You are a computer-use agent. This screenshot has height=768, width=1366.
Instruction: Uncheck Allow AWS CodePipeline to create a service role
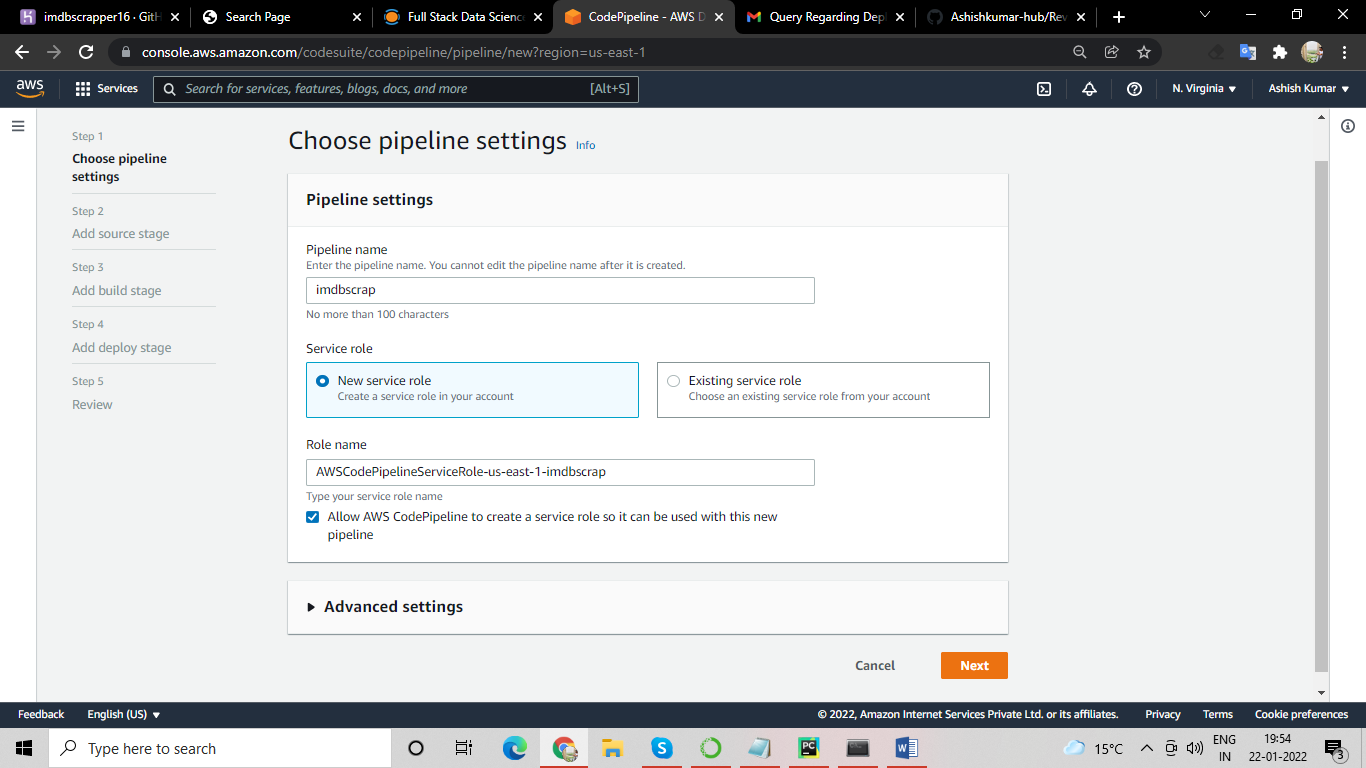313,517
